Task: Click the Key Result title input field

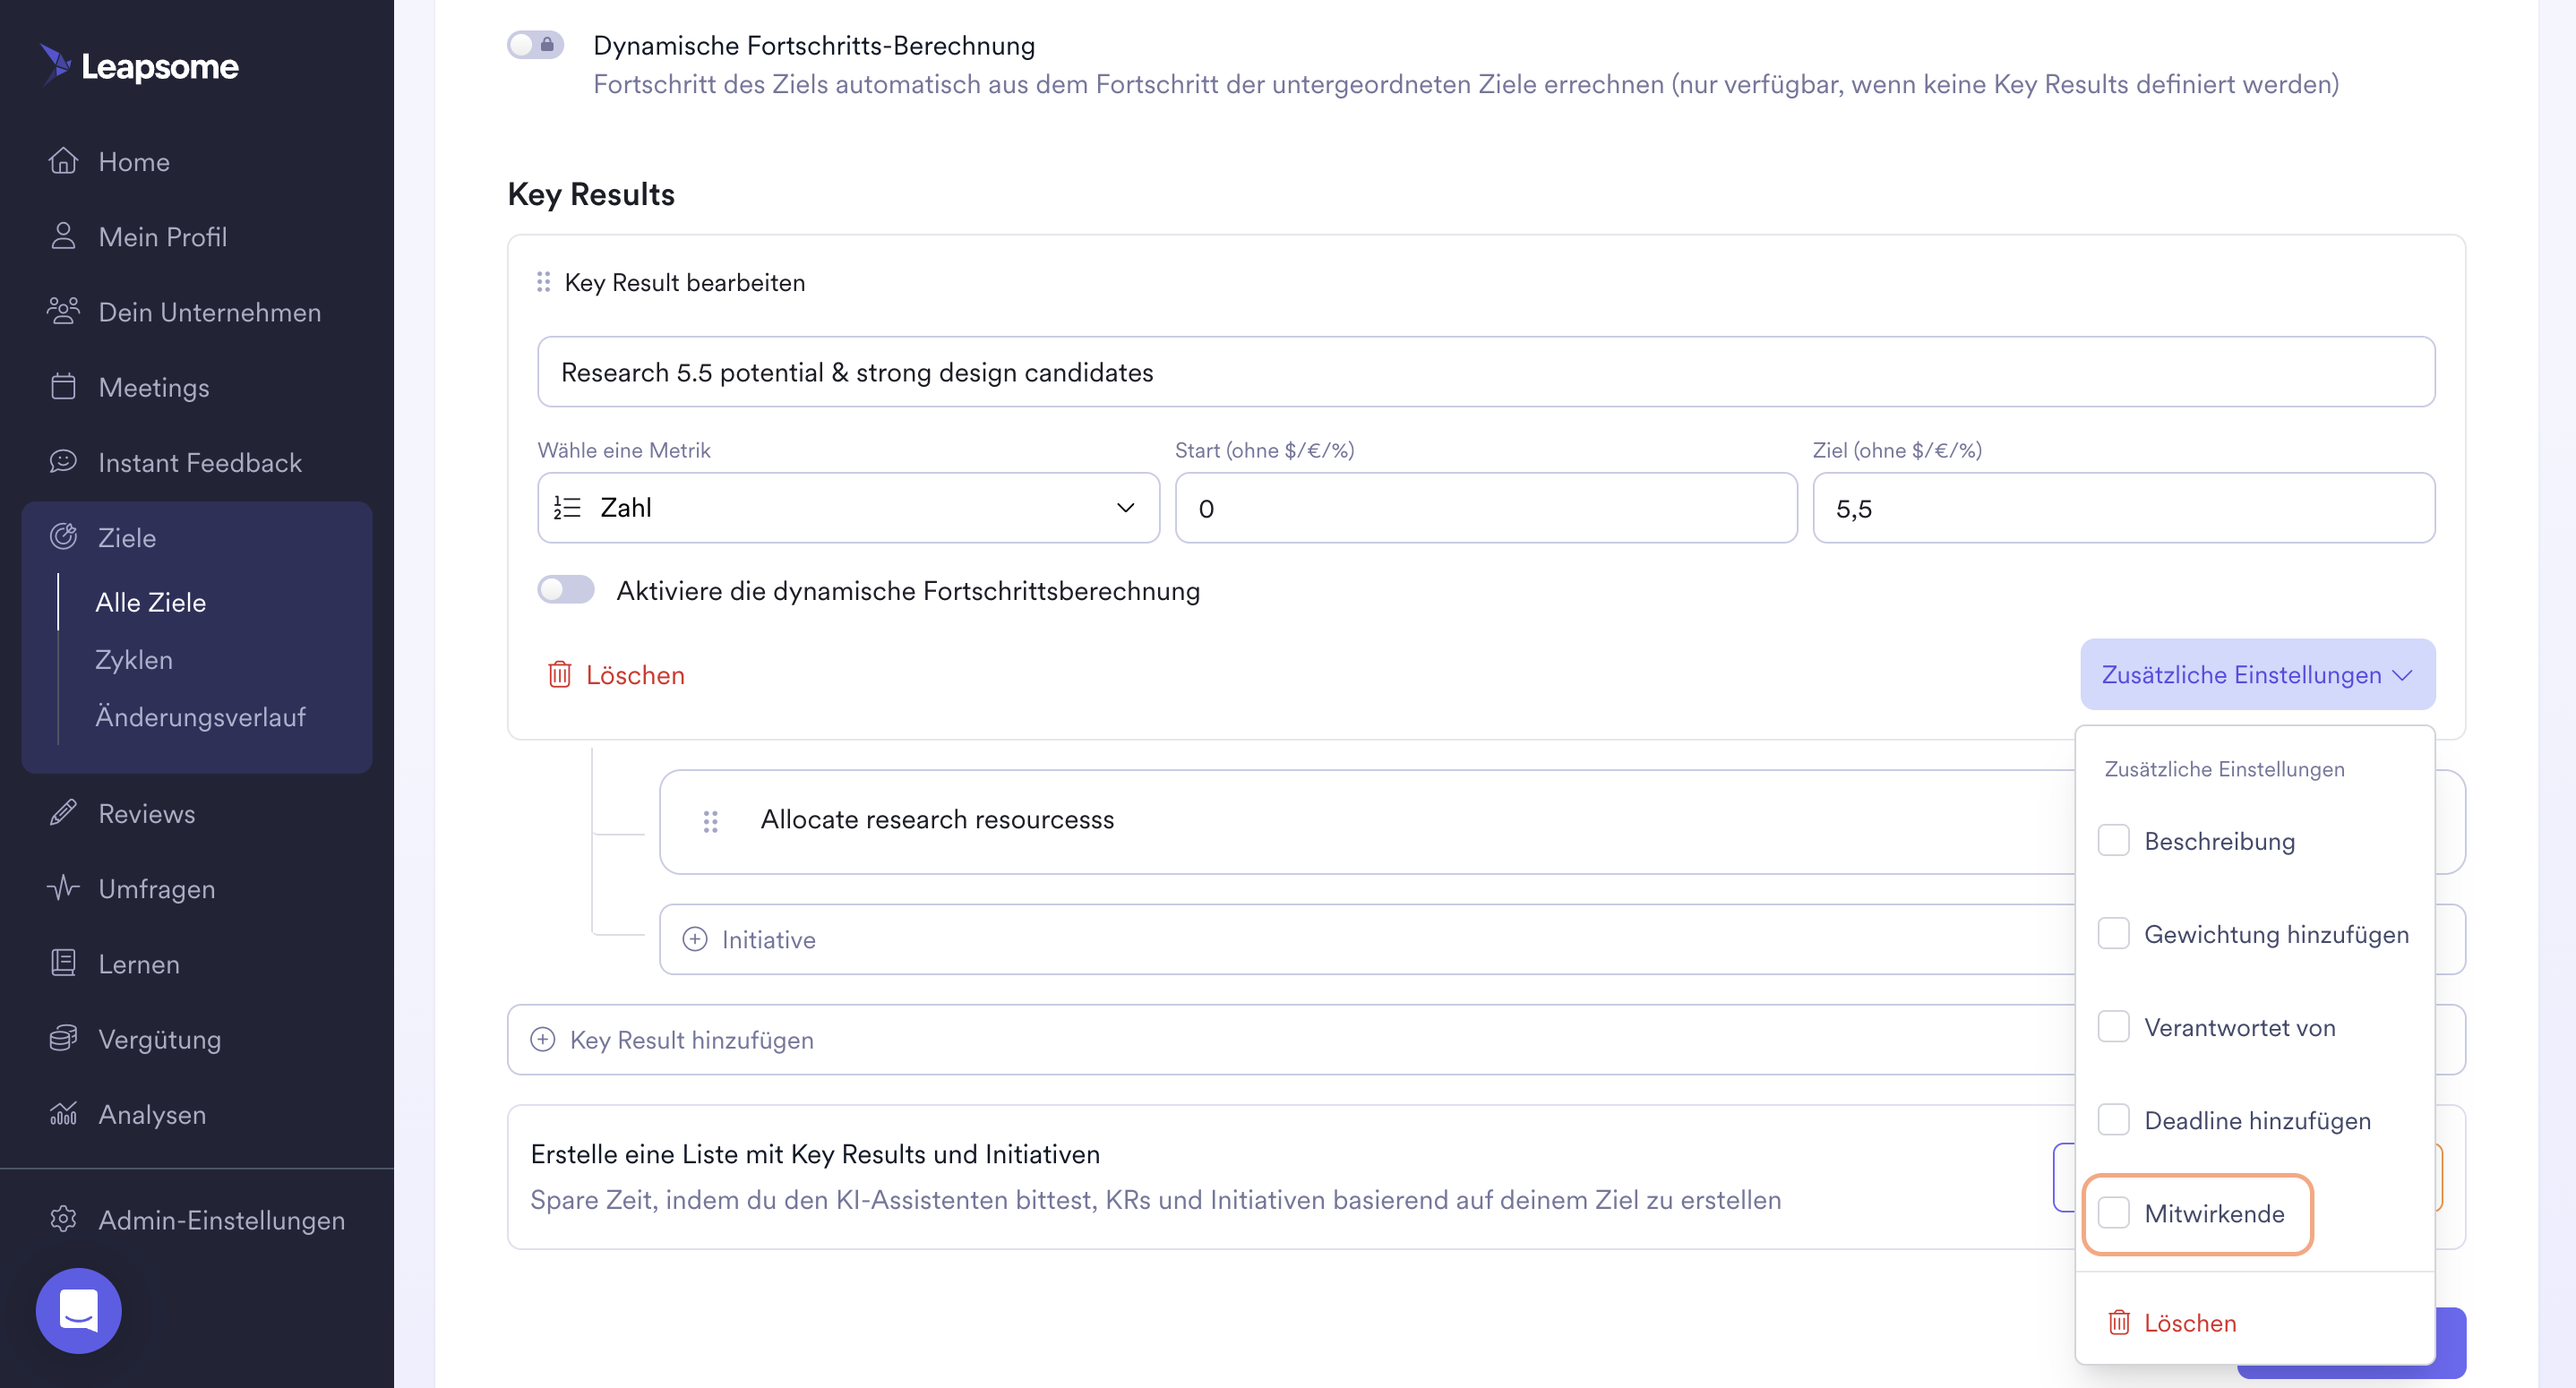Action: [x=1486, y=371]
